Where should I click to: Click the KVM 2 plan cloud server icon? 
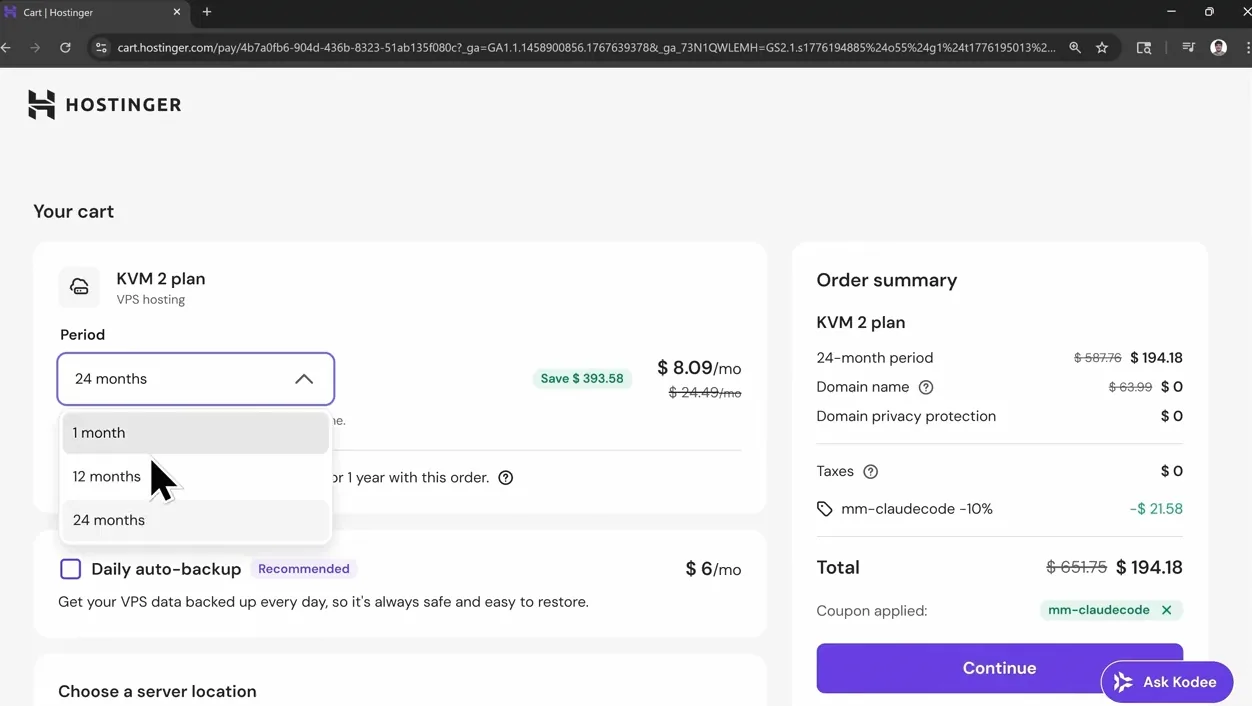point(79,287)
